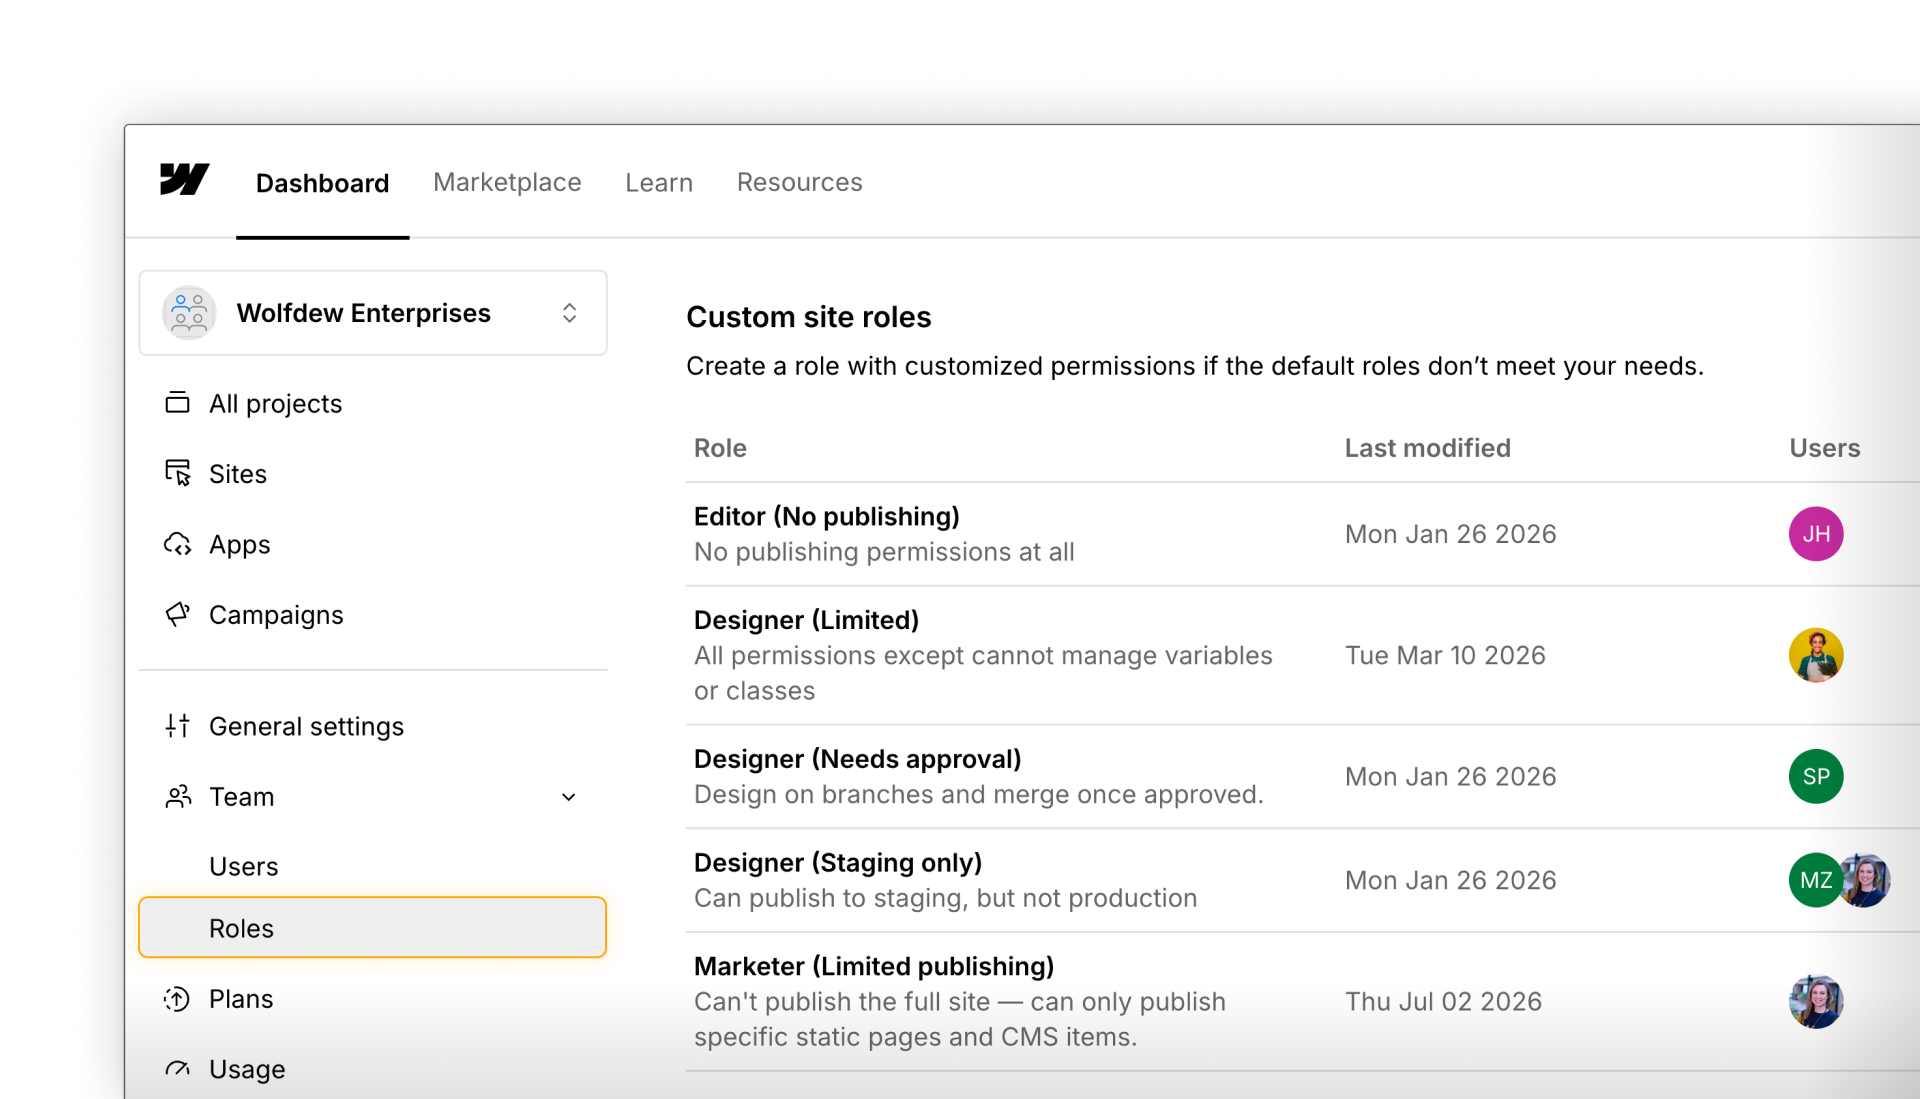This screenshot has width=1920, height=1099.
Task: Open the Designer (Limited) role
Action: 806,620
